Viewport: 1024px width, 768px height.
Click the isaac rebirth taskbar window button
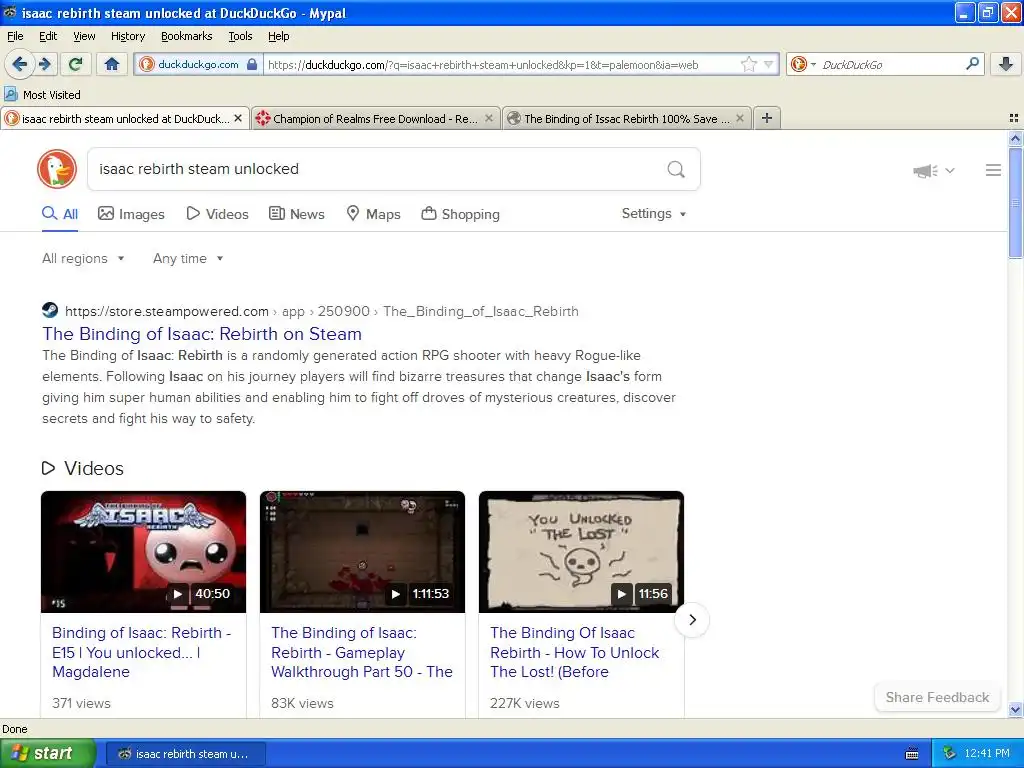[185, 754]
